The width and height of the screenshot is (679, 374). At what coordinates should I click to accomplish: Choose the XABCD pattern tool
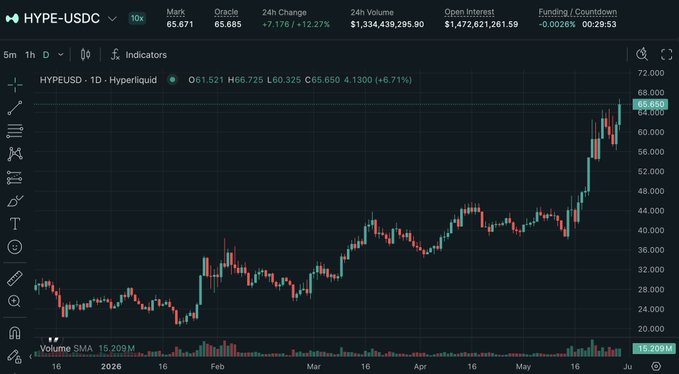click(x=15, y=154)
